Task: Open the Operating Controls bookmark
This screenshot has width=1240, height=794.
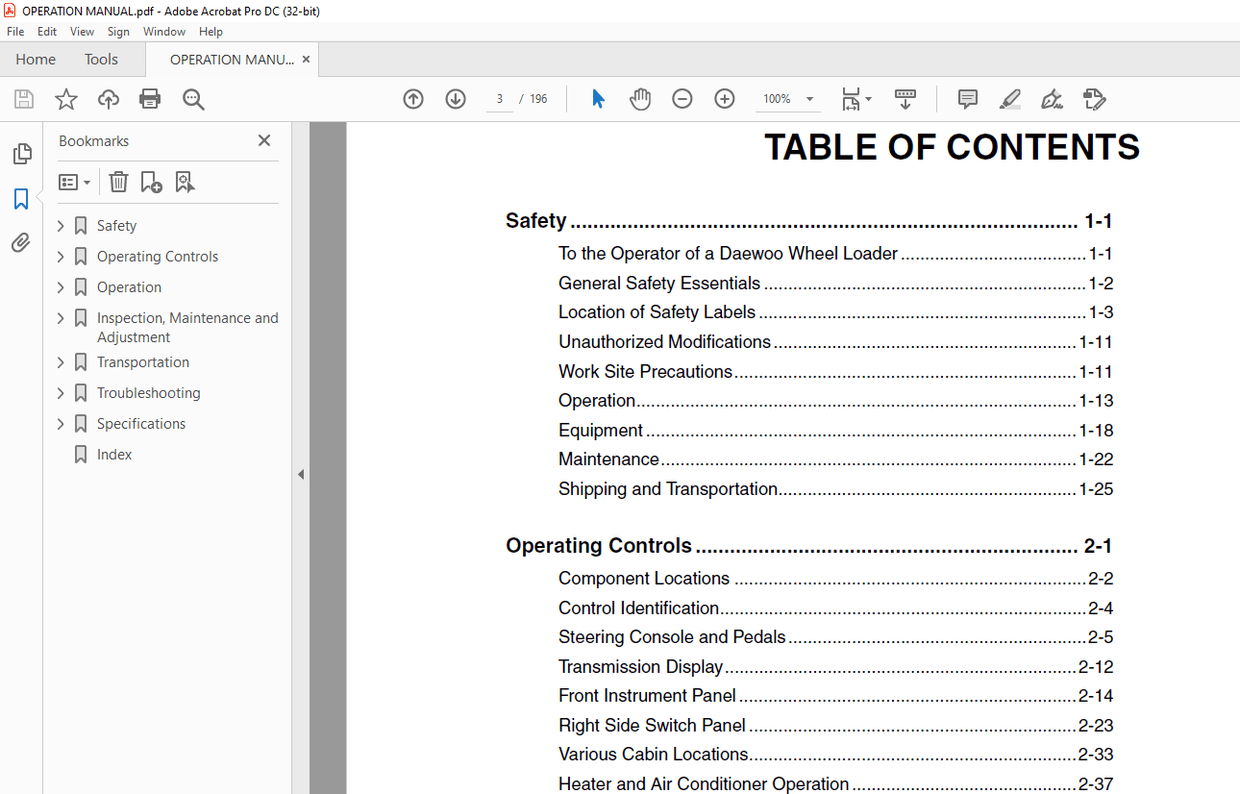Action: [x=157, y=256]
